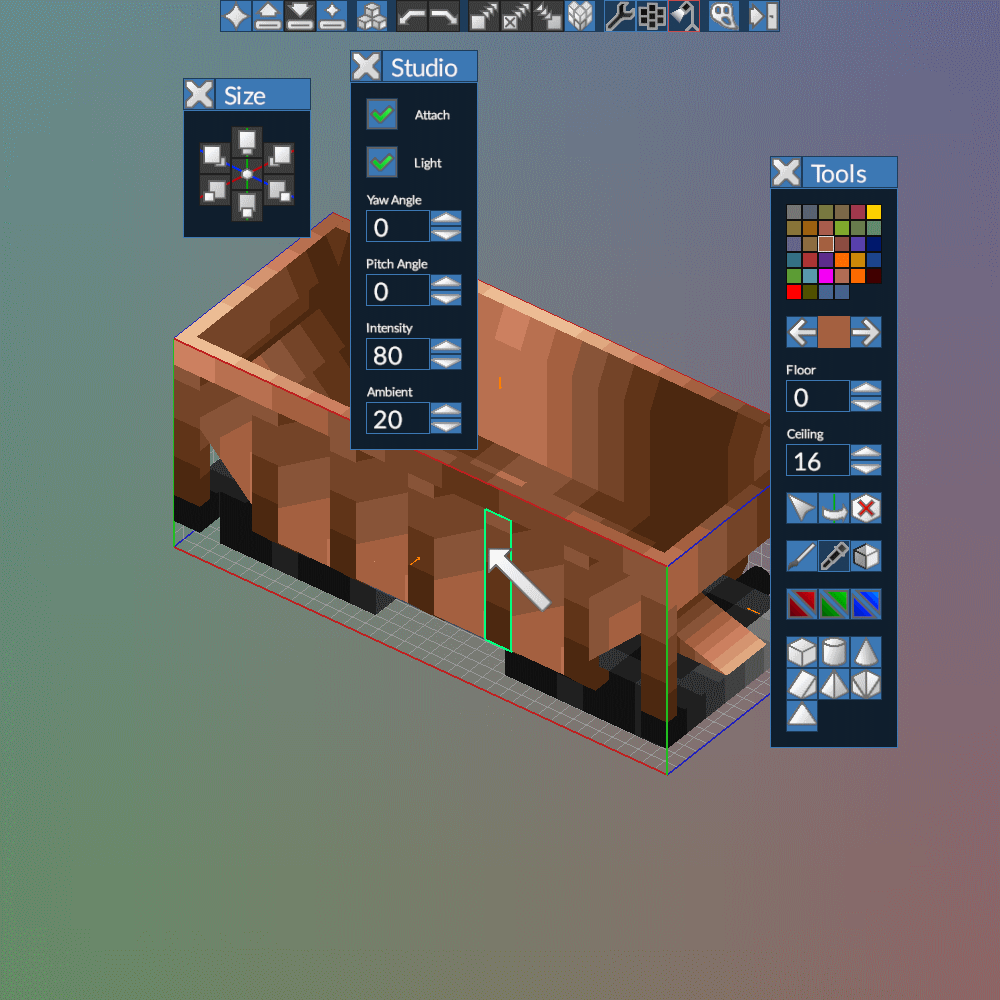Select the eyedropper color picker tool

pyautogui.click(x=834, y=555)
